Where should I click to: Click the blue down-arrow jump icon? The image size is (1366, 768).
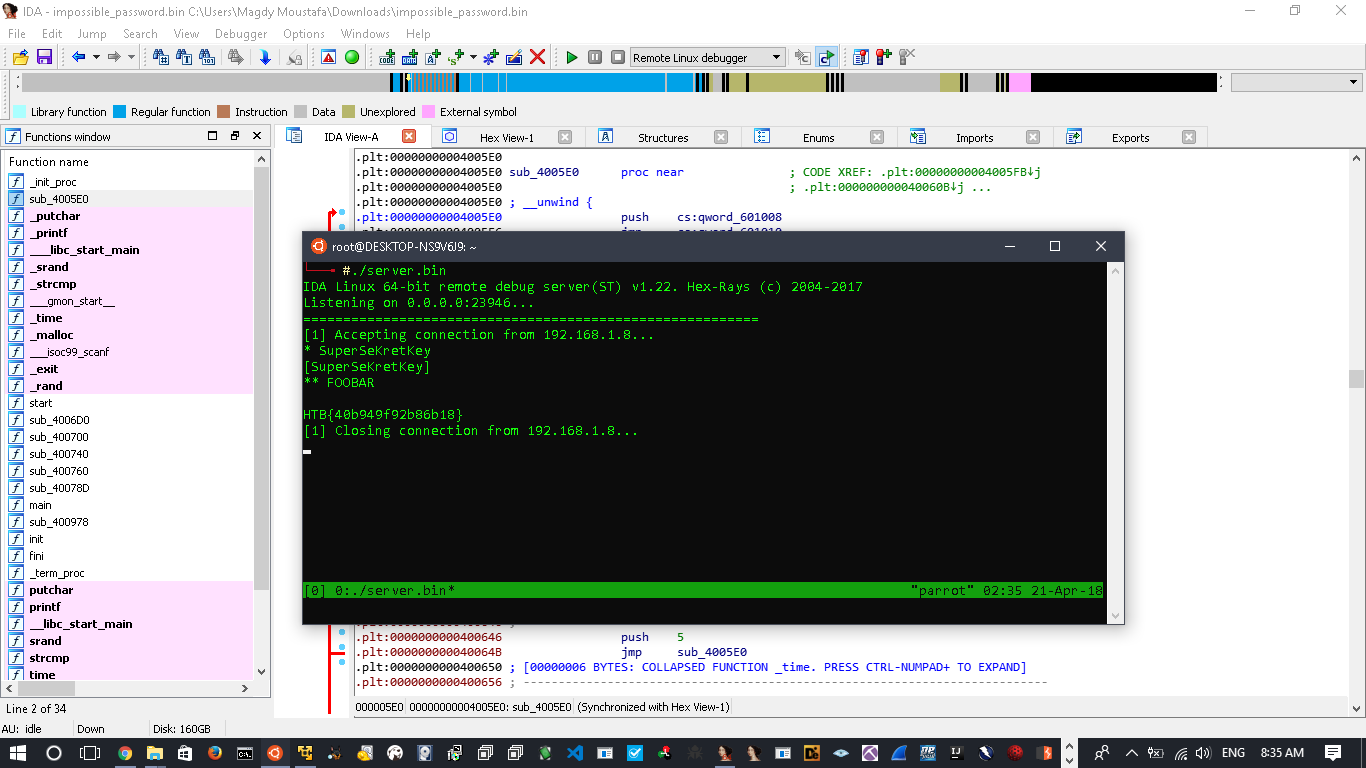(265, 57)
